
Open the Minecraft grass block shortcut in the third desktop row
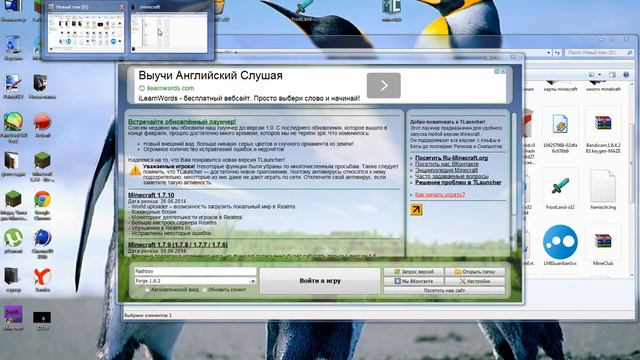click(42, 161)
